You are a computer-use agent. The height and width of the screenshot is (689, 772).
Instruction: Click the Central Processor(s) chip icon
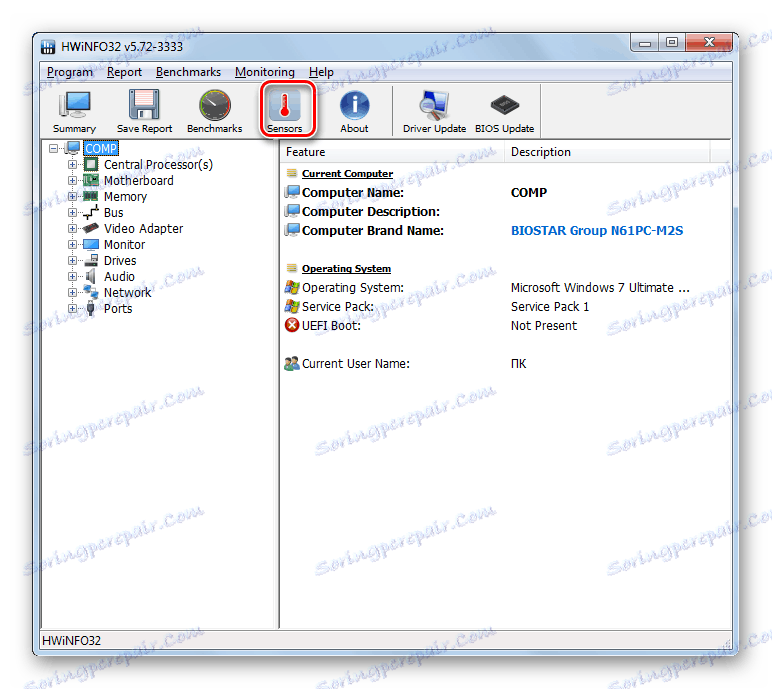[91, 164]
